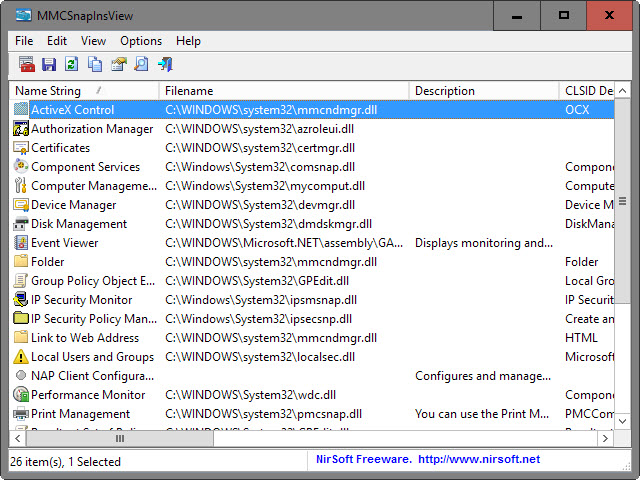Image resolution: width=640 pixels, height=480 pixels.
Task: Click the Properties toolbar icon
Action: [118, 64]
